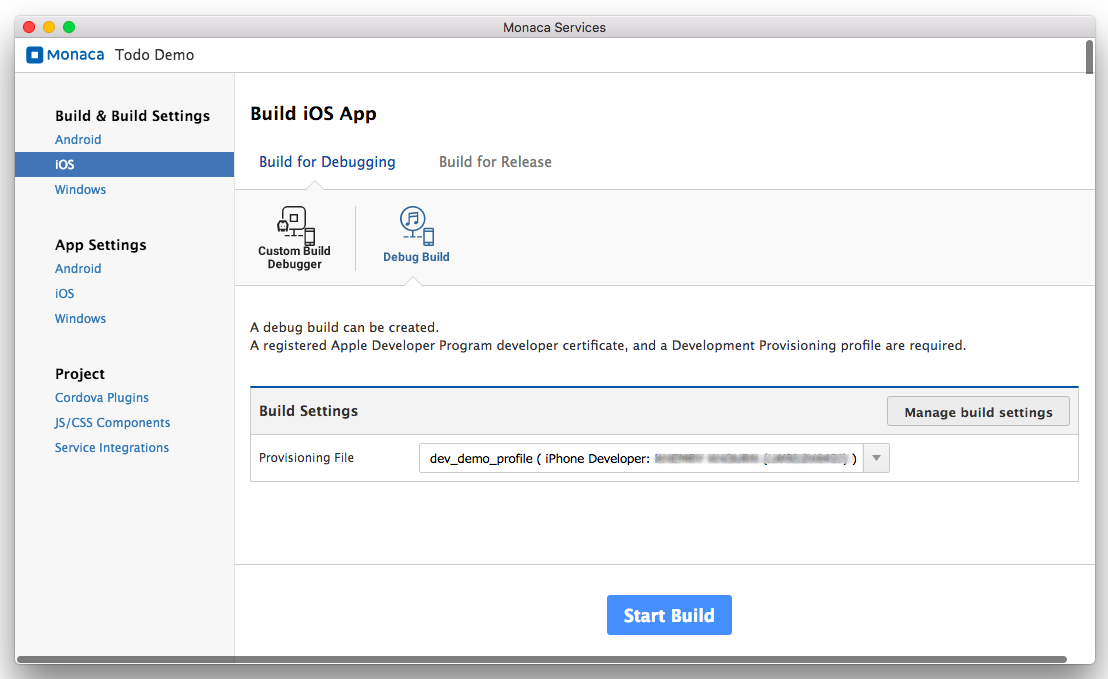Click the green maximize window button
Viewport: 1108px width, 679px height.
click(x=69, y=27)
